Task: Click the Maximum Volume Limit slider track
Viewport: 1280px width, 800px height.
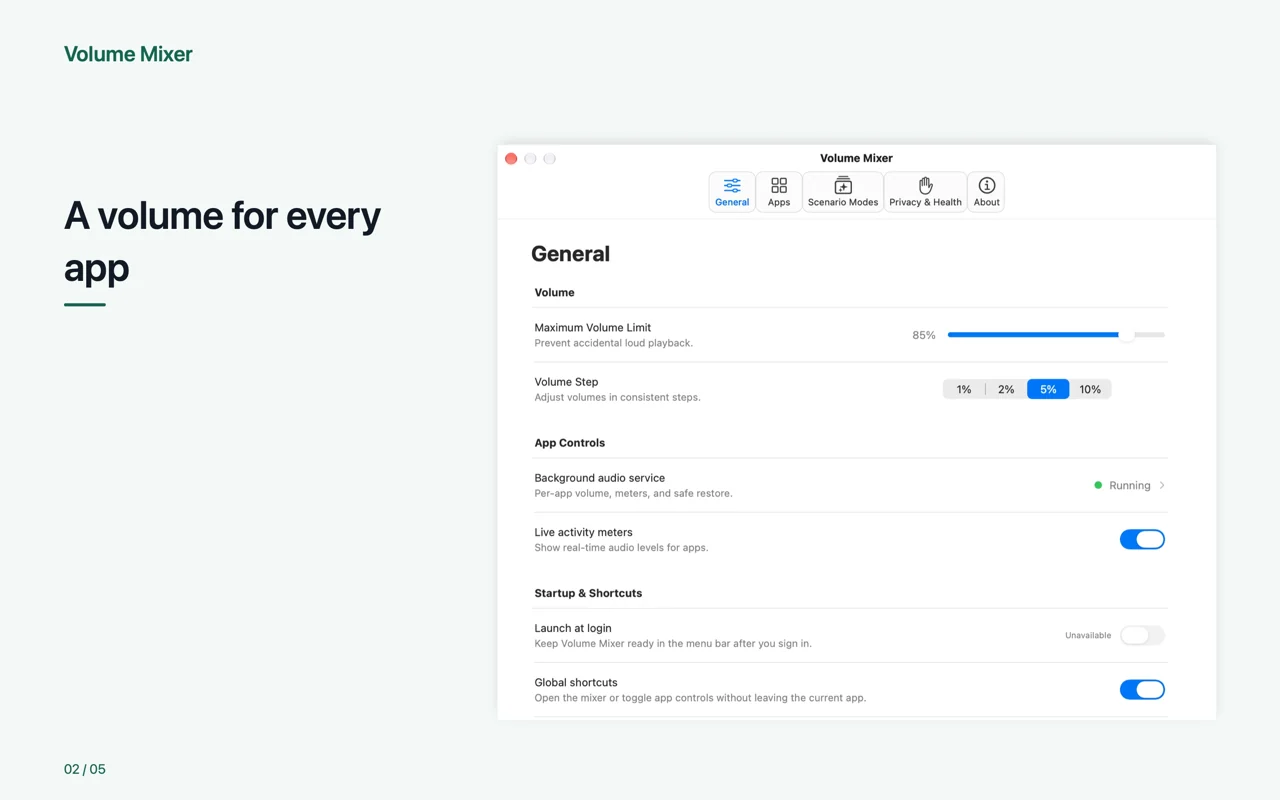Action: tap(1056, 335)
